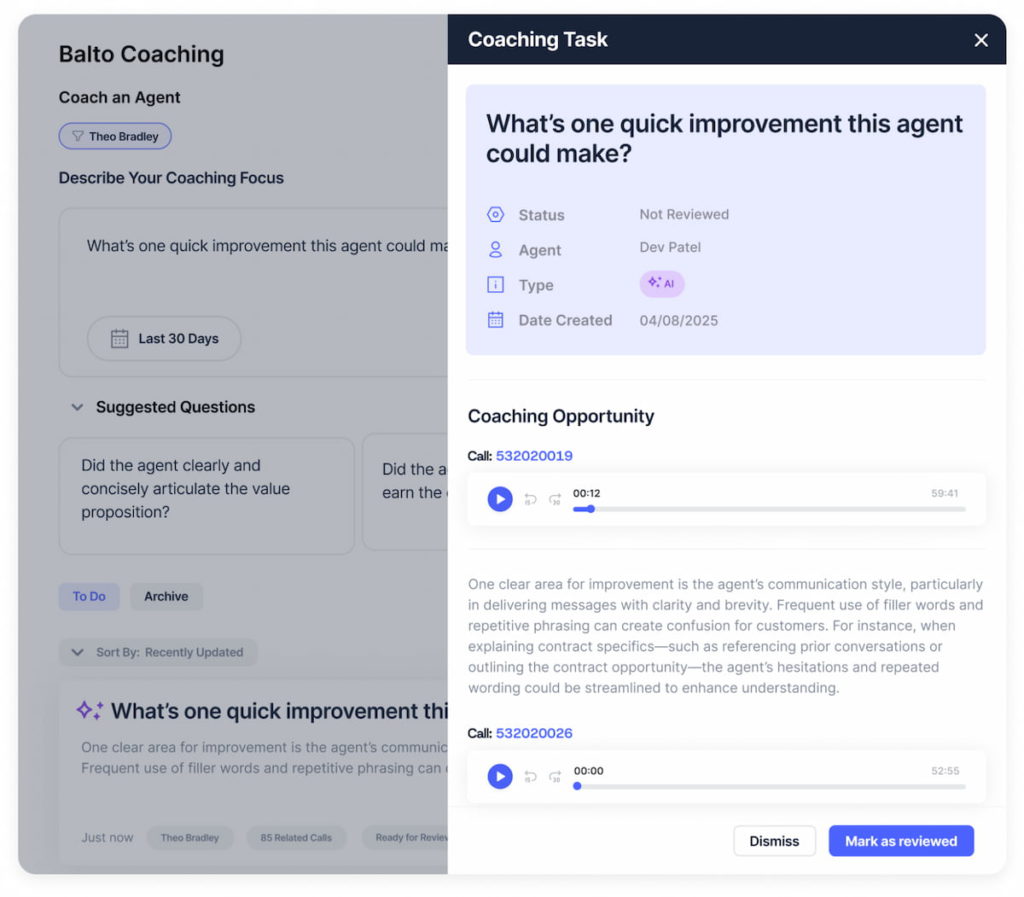Screen dimensions: 1024x897
Task: Rewind the second call recording
Action: click(x=530, y=776)
